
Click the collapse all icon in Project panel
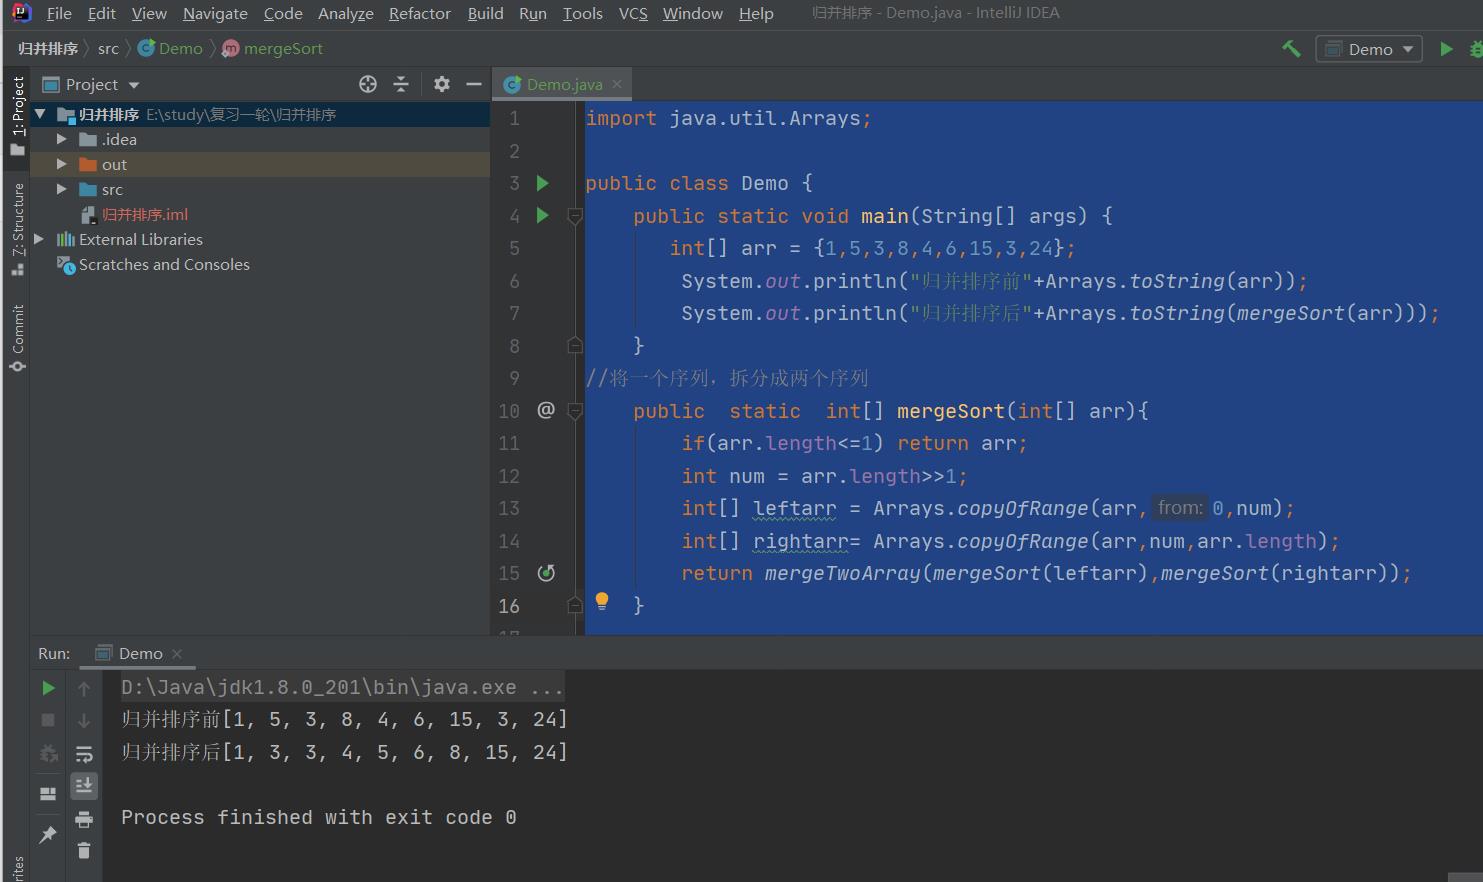(401, 84)
